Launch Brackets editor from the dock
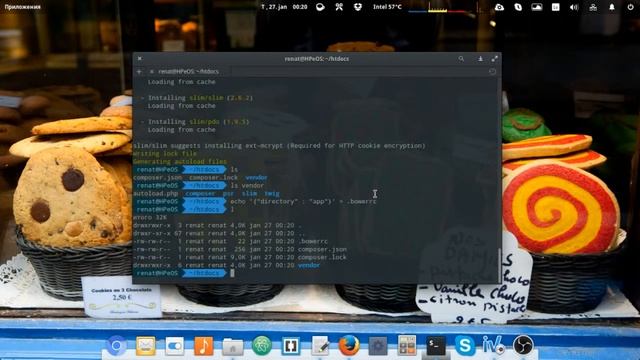The height and width of the screenshot is (360, 640). (x=291, y=346)
